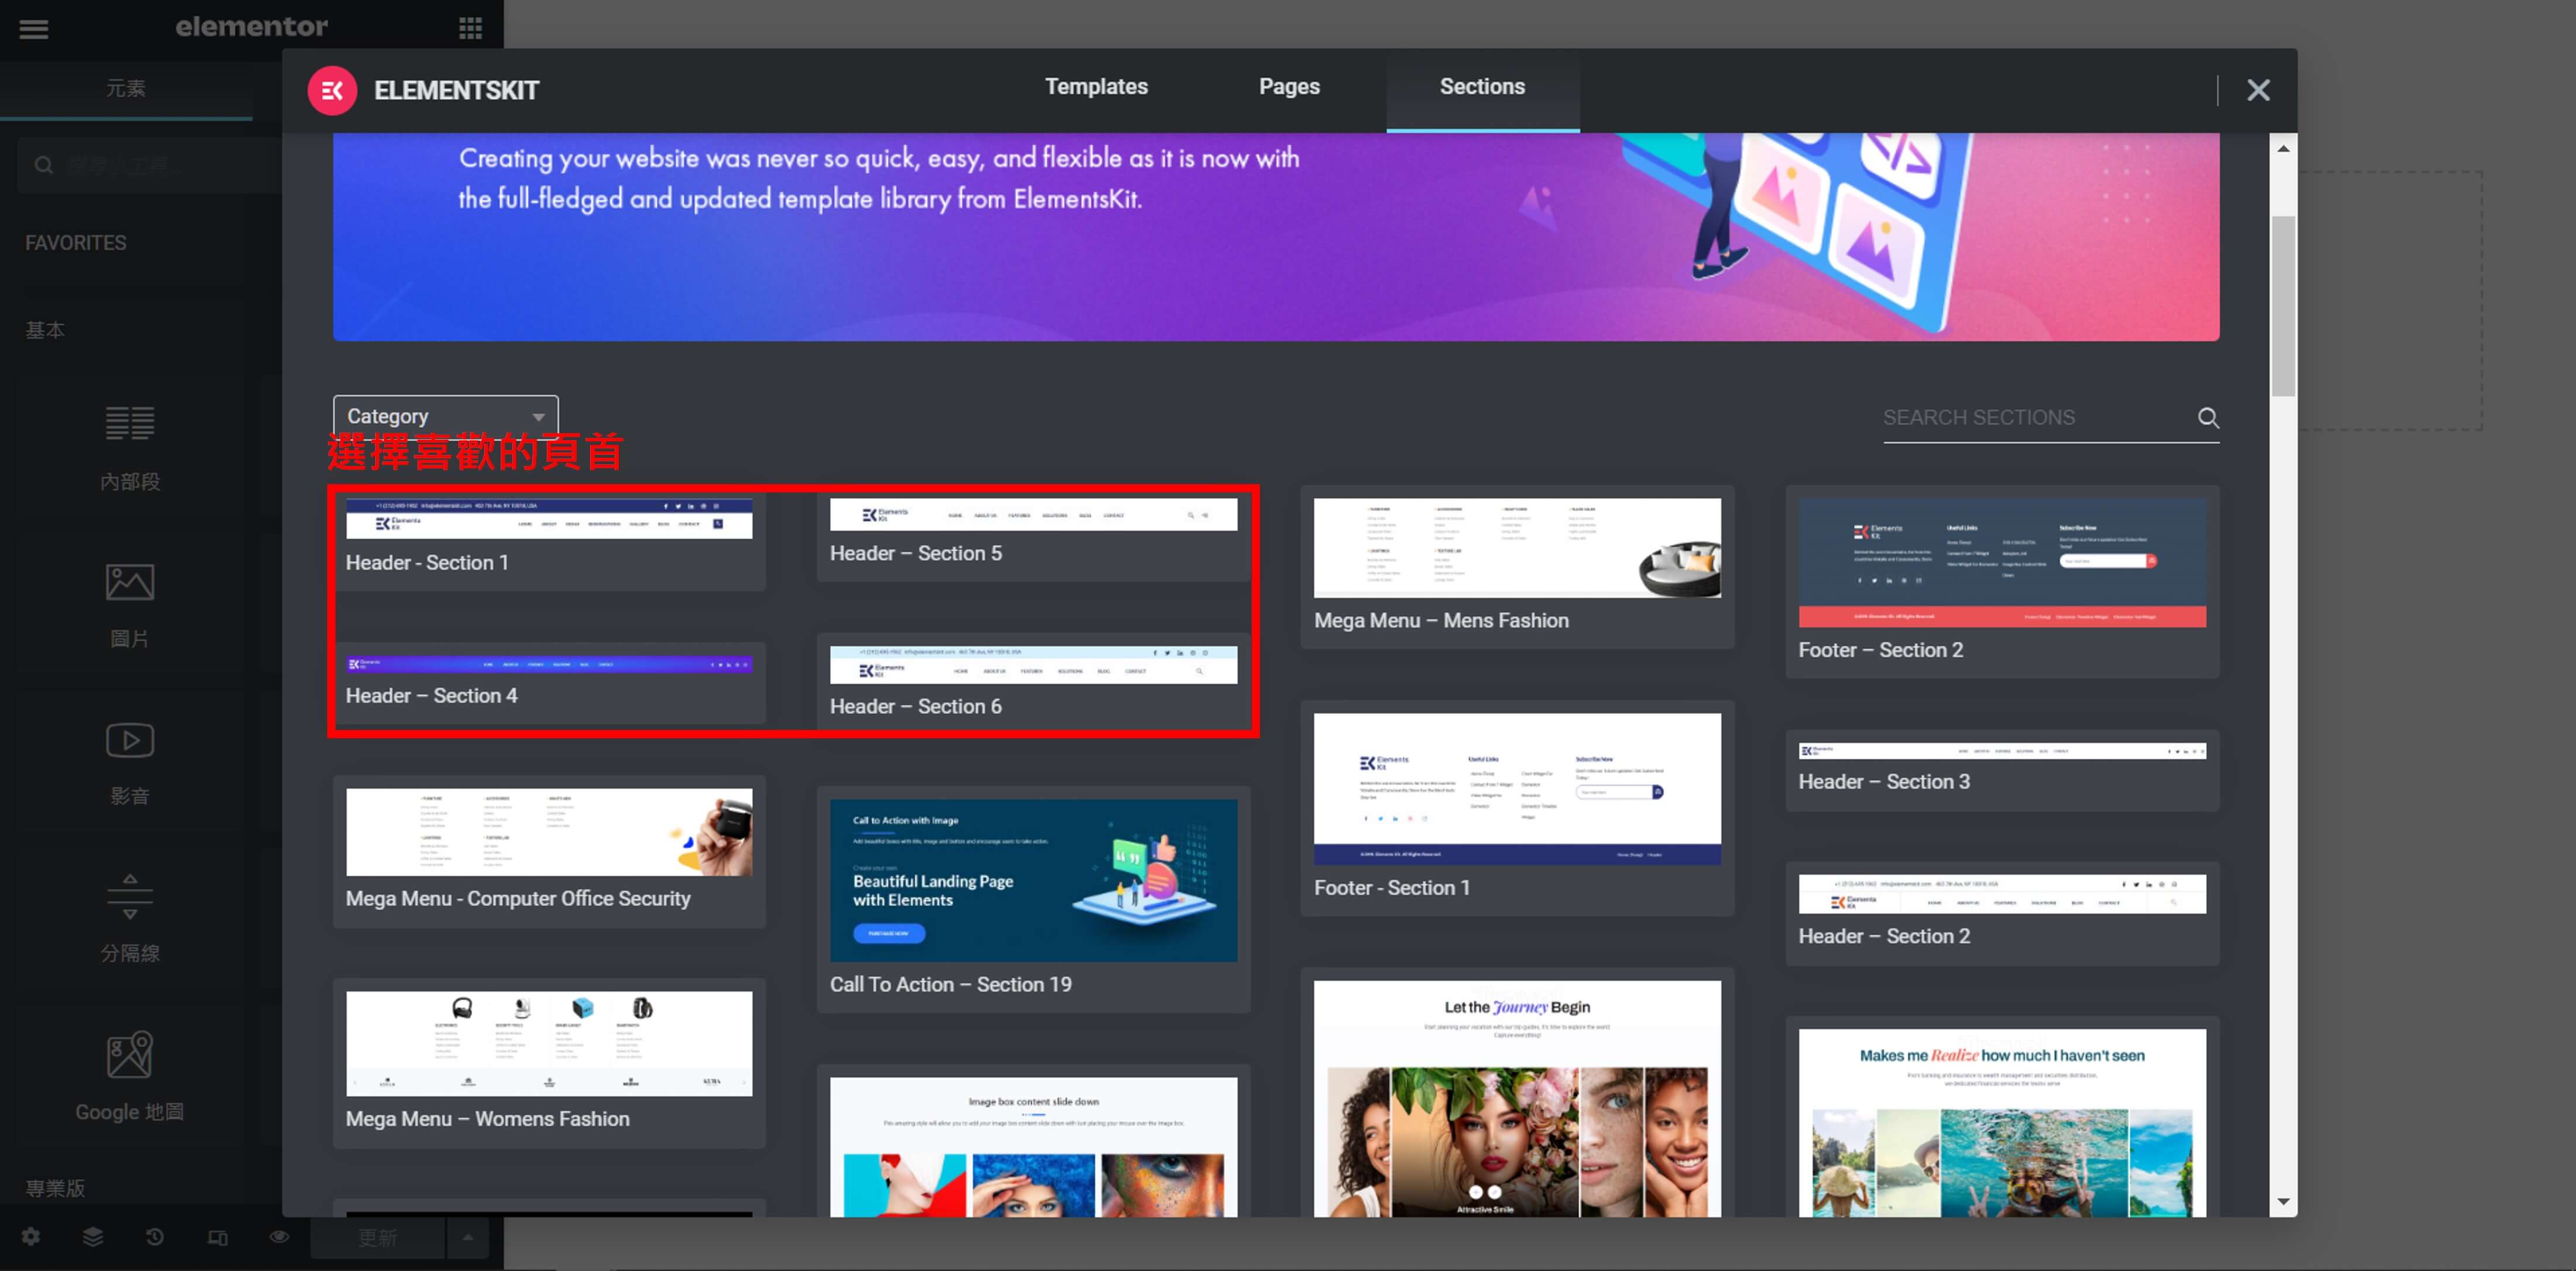The width and height of the screenshot is (2576, 1271).
Task: Open the History icon
Action: pyautogui.click(x=155, y=1237)
